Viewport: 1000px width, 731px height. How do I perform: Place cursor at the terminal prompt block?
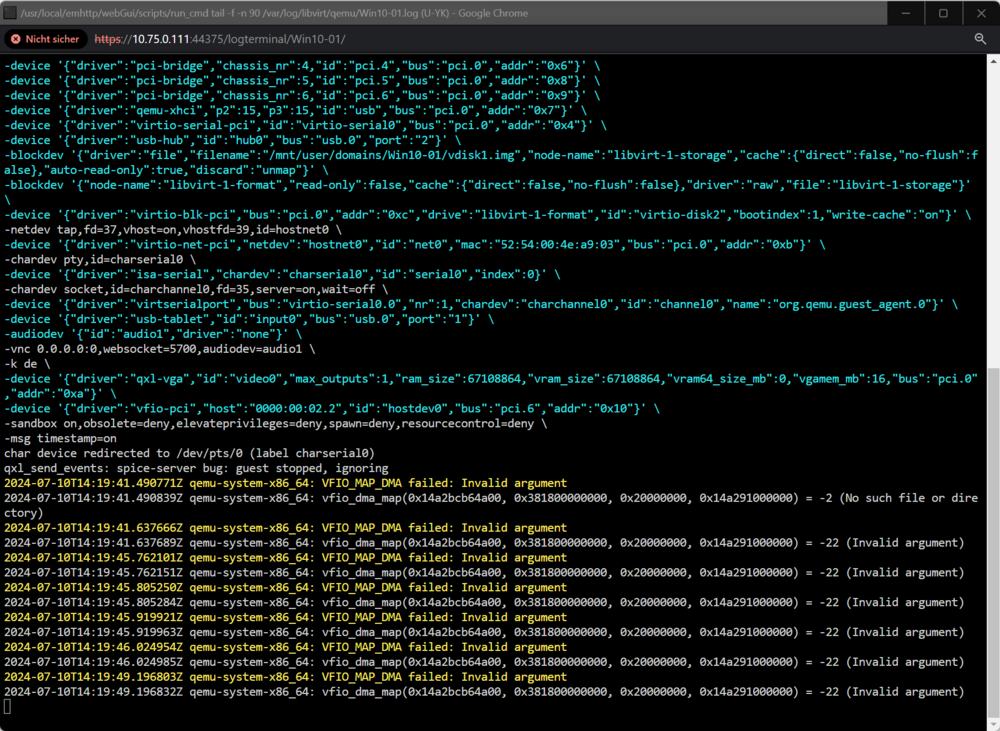tap(8, 706)
